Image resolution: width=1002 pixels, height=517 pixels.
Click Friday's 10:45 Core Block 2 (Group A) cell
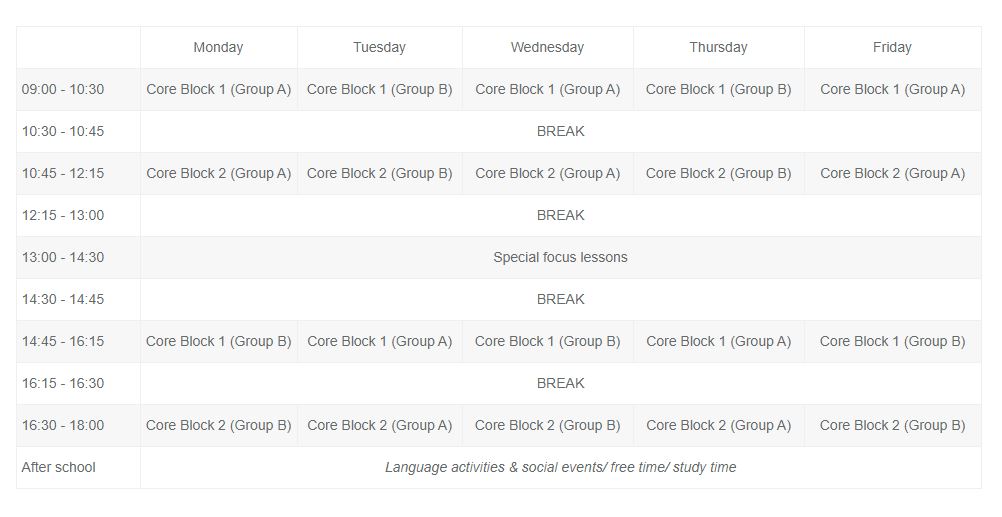pos(892,173)
